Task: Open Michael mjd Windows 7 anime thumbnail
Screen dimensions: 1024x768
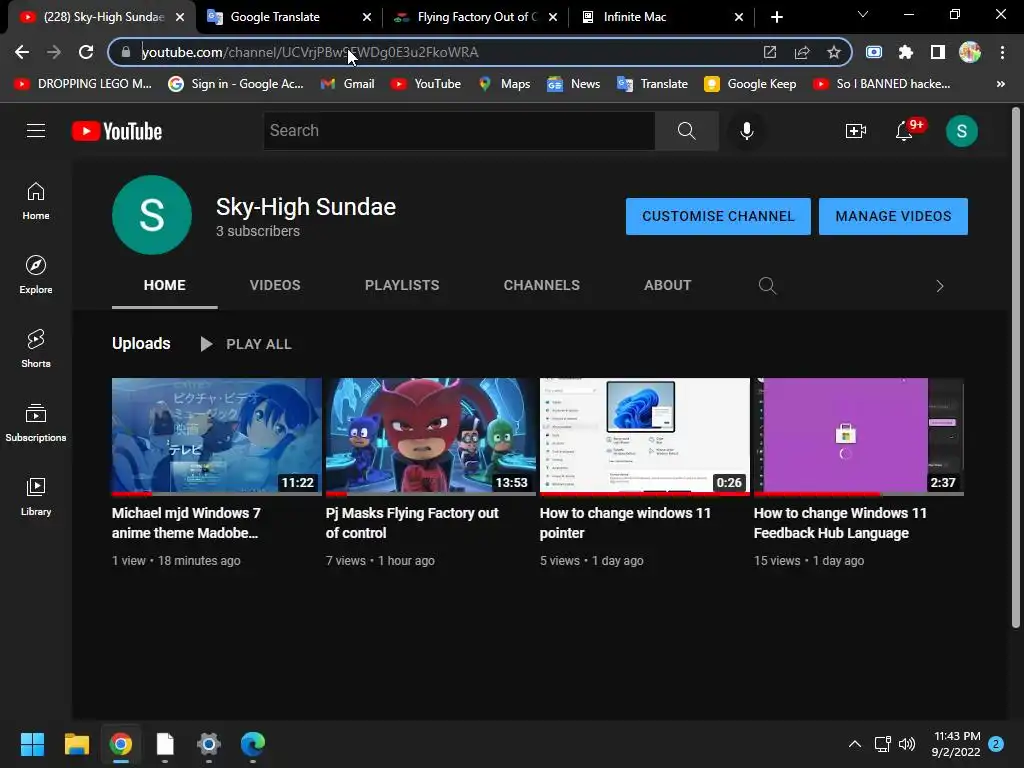Action: click(217, 436)
